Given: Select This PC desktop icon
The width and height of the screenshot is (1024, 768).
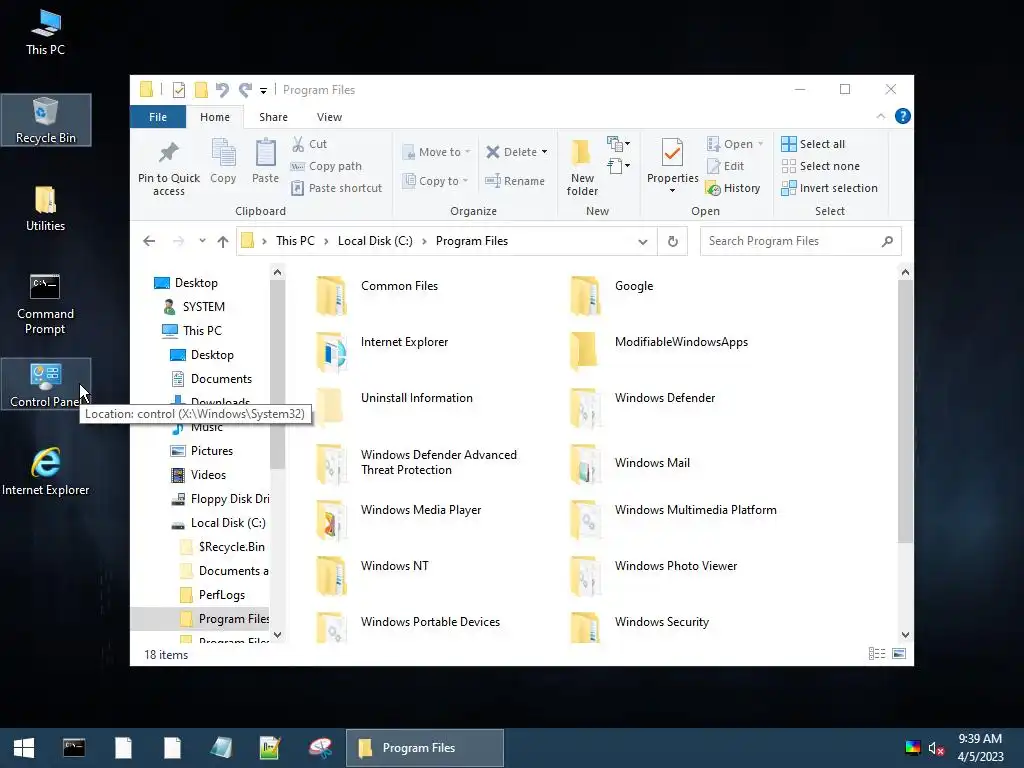Looking at the screenshot, I should [46, 33].
